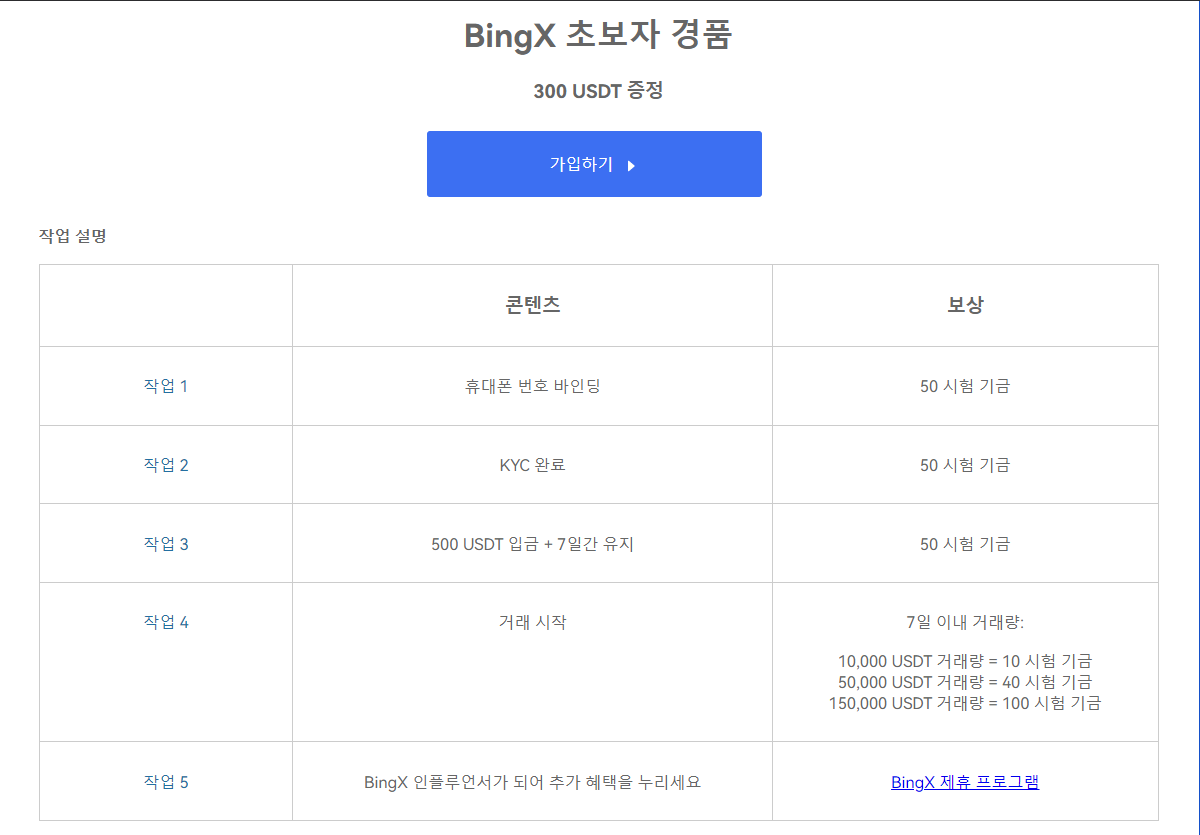Click the KYC 완료 cell

[532, 465]
